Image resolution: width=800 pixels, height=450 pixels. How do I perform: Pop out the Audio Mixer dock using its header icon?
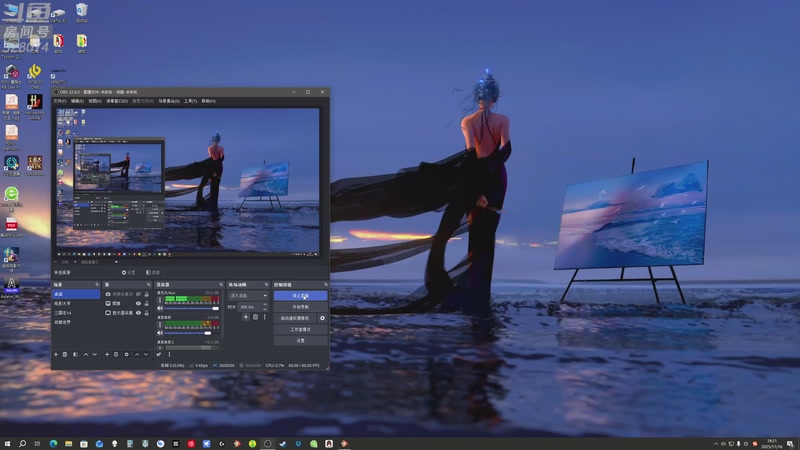coord(221,285)
